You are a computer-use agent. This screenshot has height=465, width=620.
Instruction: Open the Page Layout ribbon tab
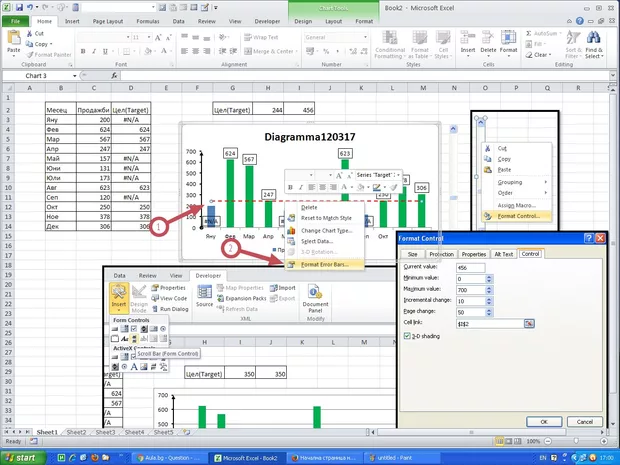(108, 21)
